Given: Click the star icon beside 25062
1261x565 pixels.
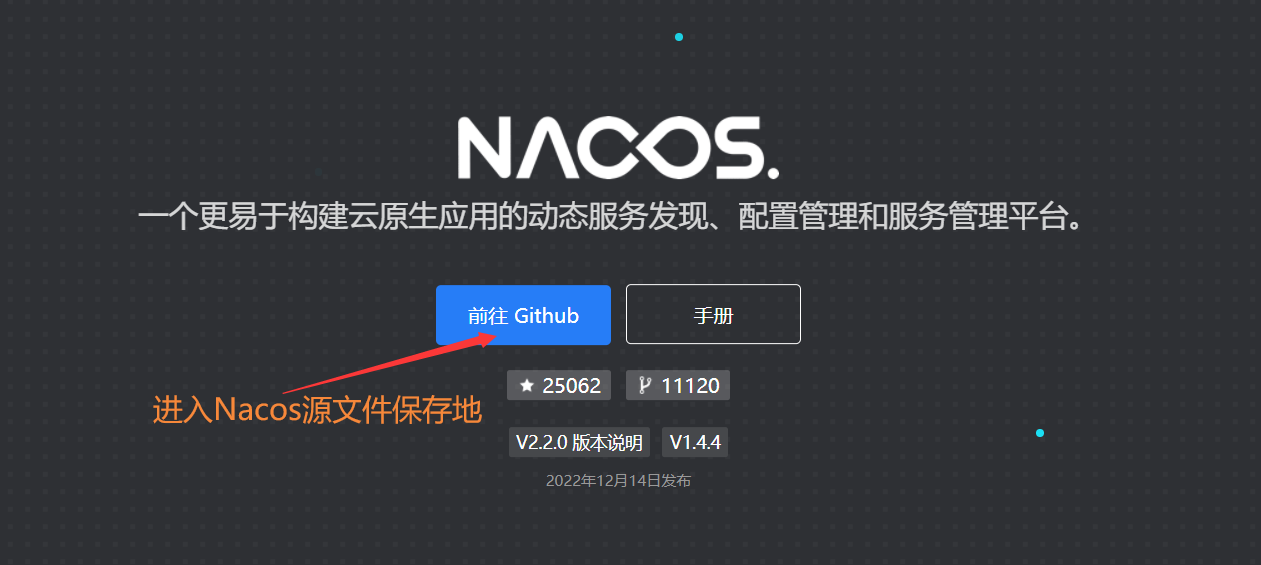Looking at the screenshot, I should [527, 386].
